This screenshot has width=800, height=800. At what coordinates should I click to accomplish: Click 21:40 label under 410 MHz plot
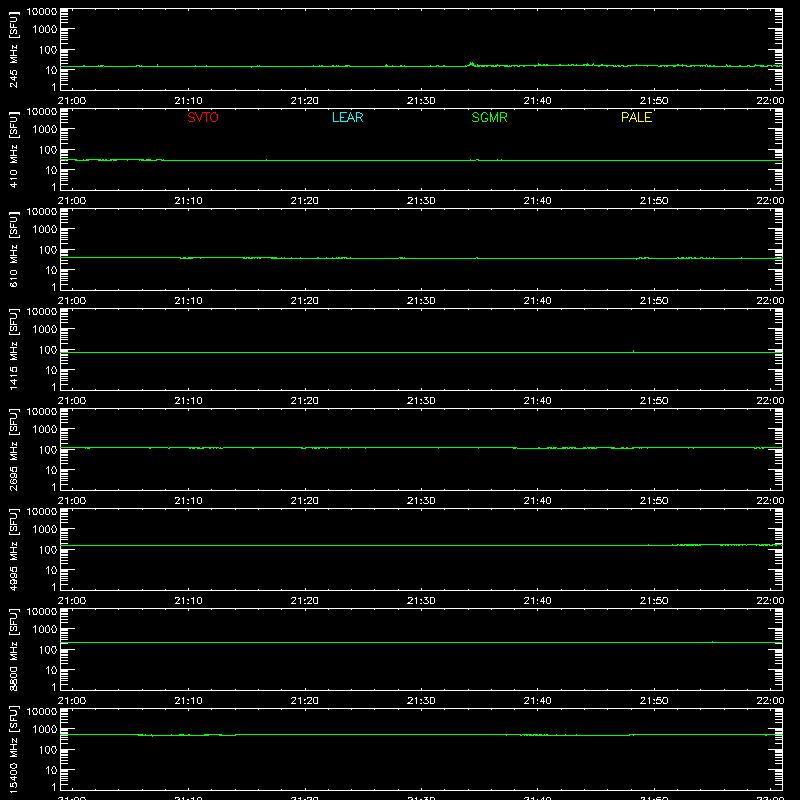(x=537, y=201)
